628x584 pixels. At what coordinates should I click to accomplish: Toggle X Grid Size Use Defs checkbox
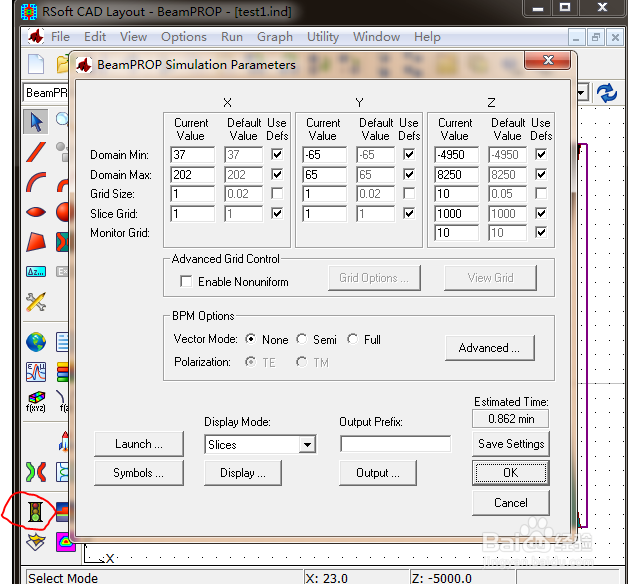277,193
